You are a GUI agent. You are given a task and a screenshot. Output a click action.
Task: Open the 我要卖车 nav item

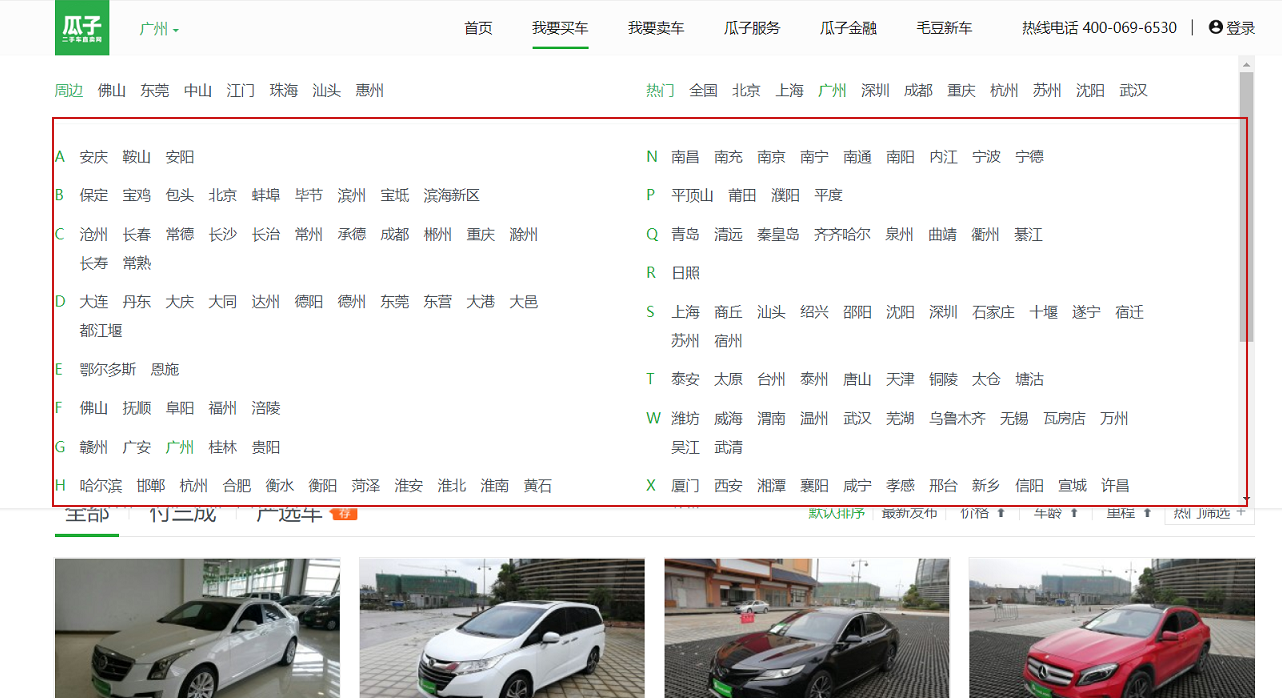[x=656, y=28]
